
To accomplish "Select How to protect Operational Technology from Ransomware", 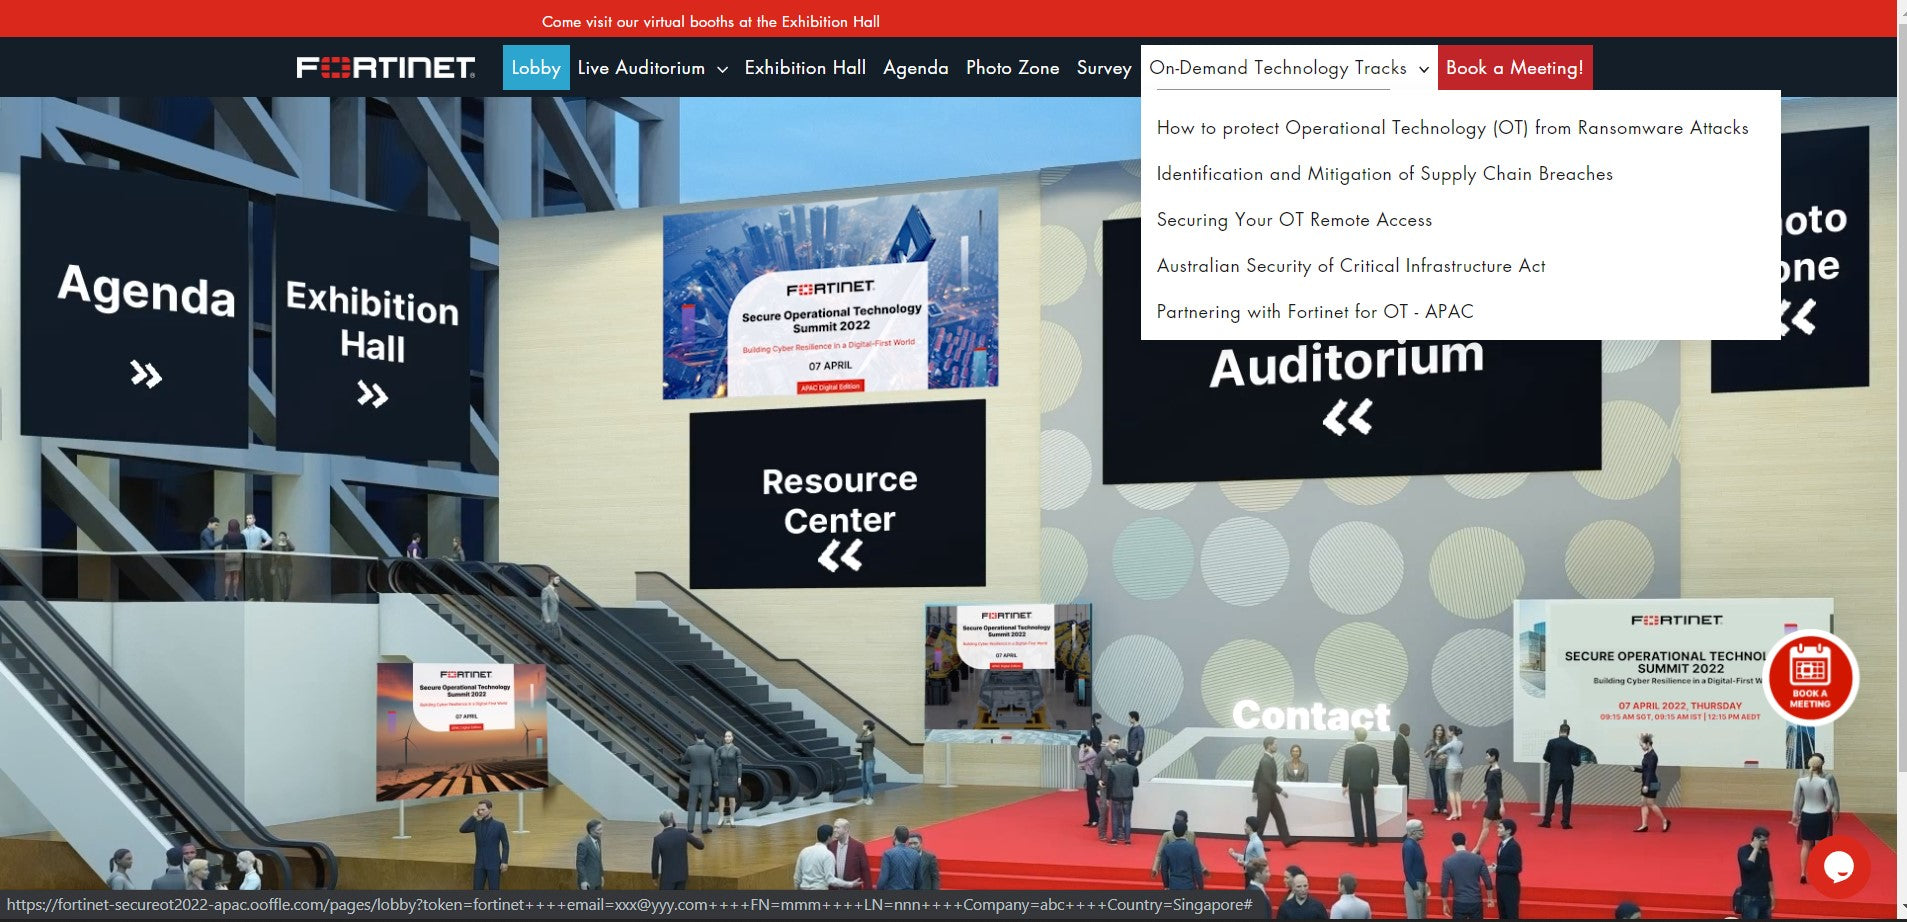I will [1452, 128].
